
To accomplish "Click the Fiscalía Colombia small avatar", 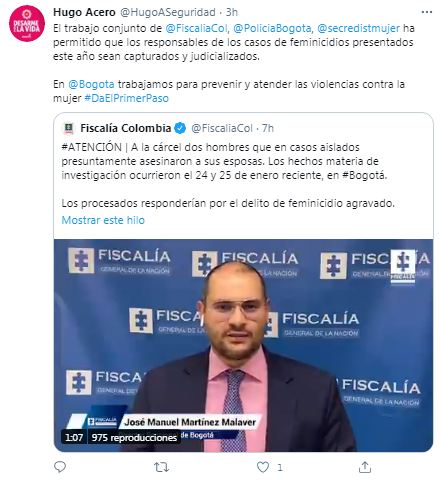I will (x=69, y=128).
